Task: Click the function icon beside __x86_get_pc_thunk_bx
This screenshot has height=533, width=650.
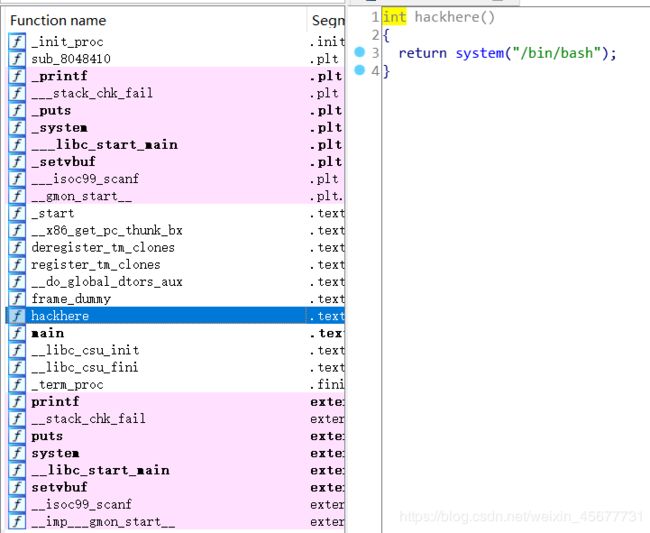Action: click(17, 230)
